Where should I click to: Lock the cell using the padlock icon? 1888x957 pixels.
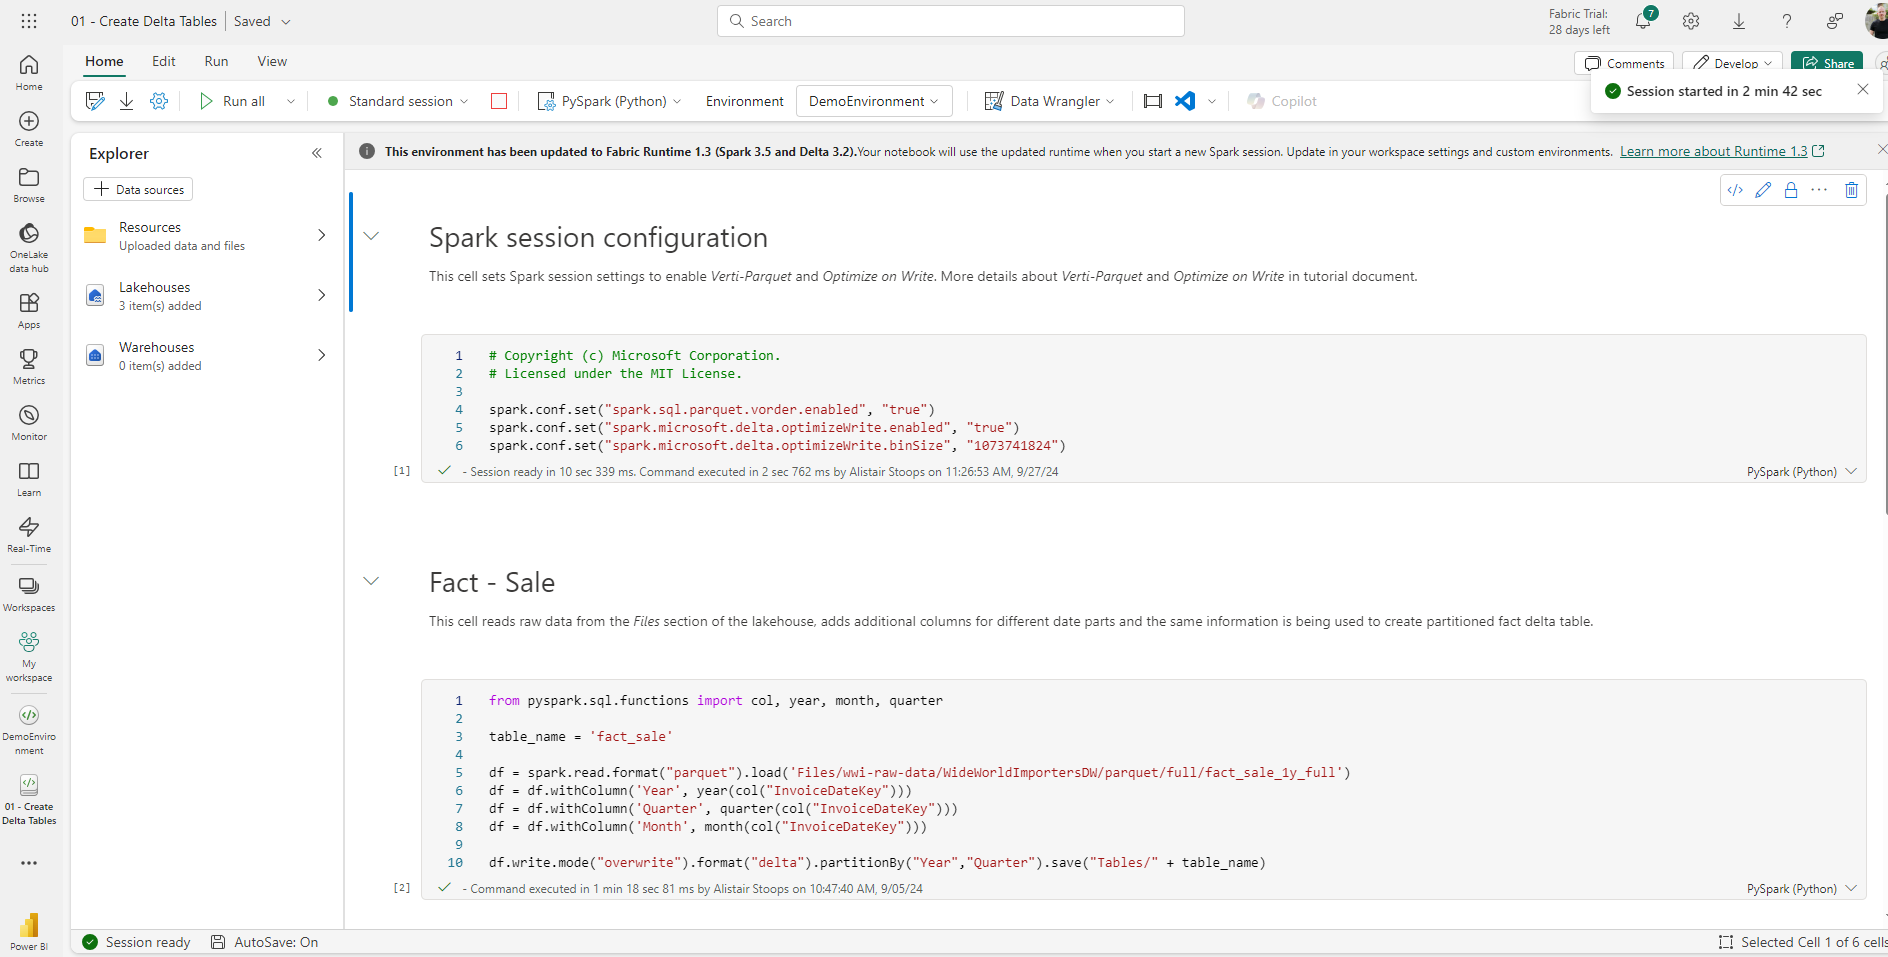[x=1790, y=190]
